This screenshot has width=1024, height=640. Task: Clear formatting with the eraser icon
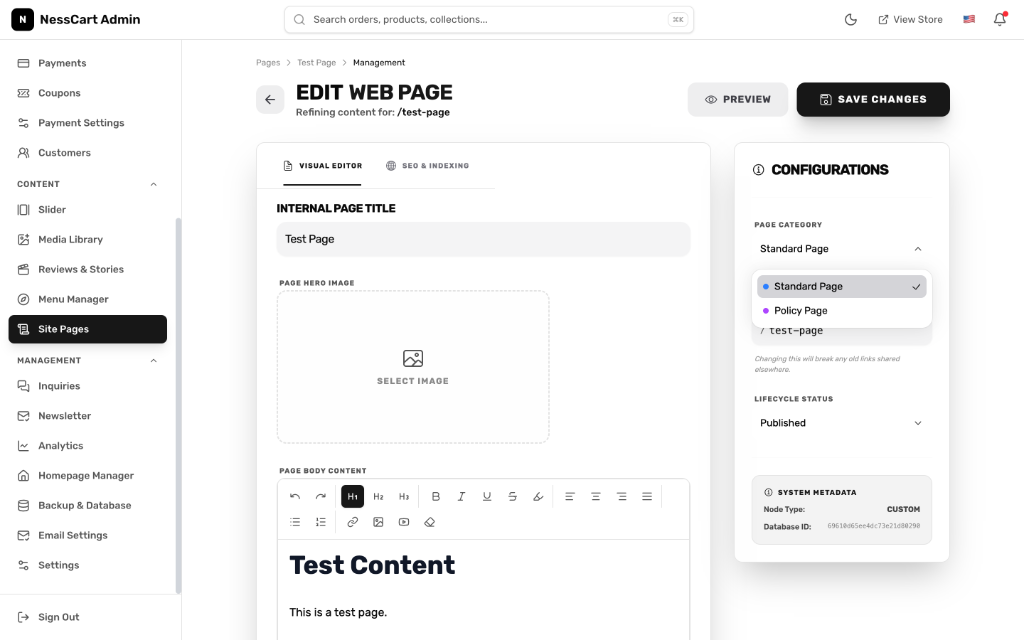(429, 521)
